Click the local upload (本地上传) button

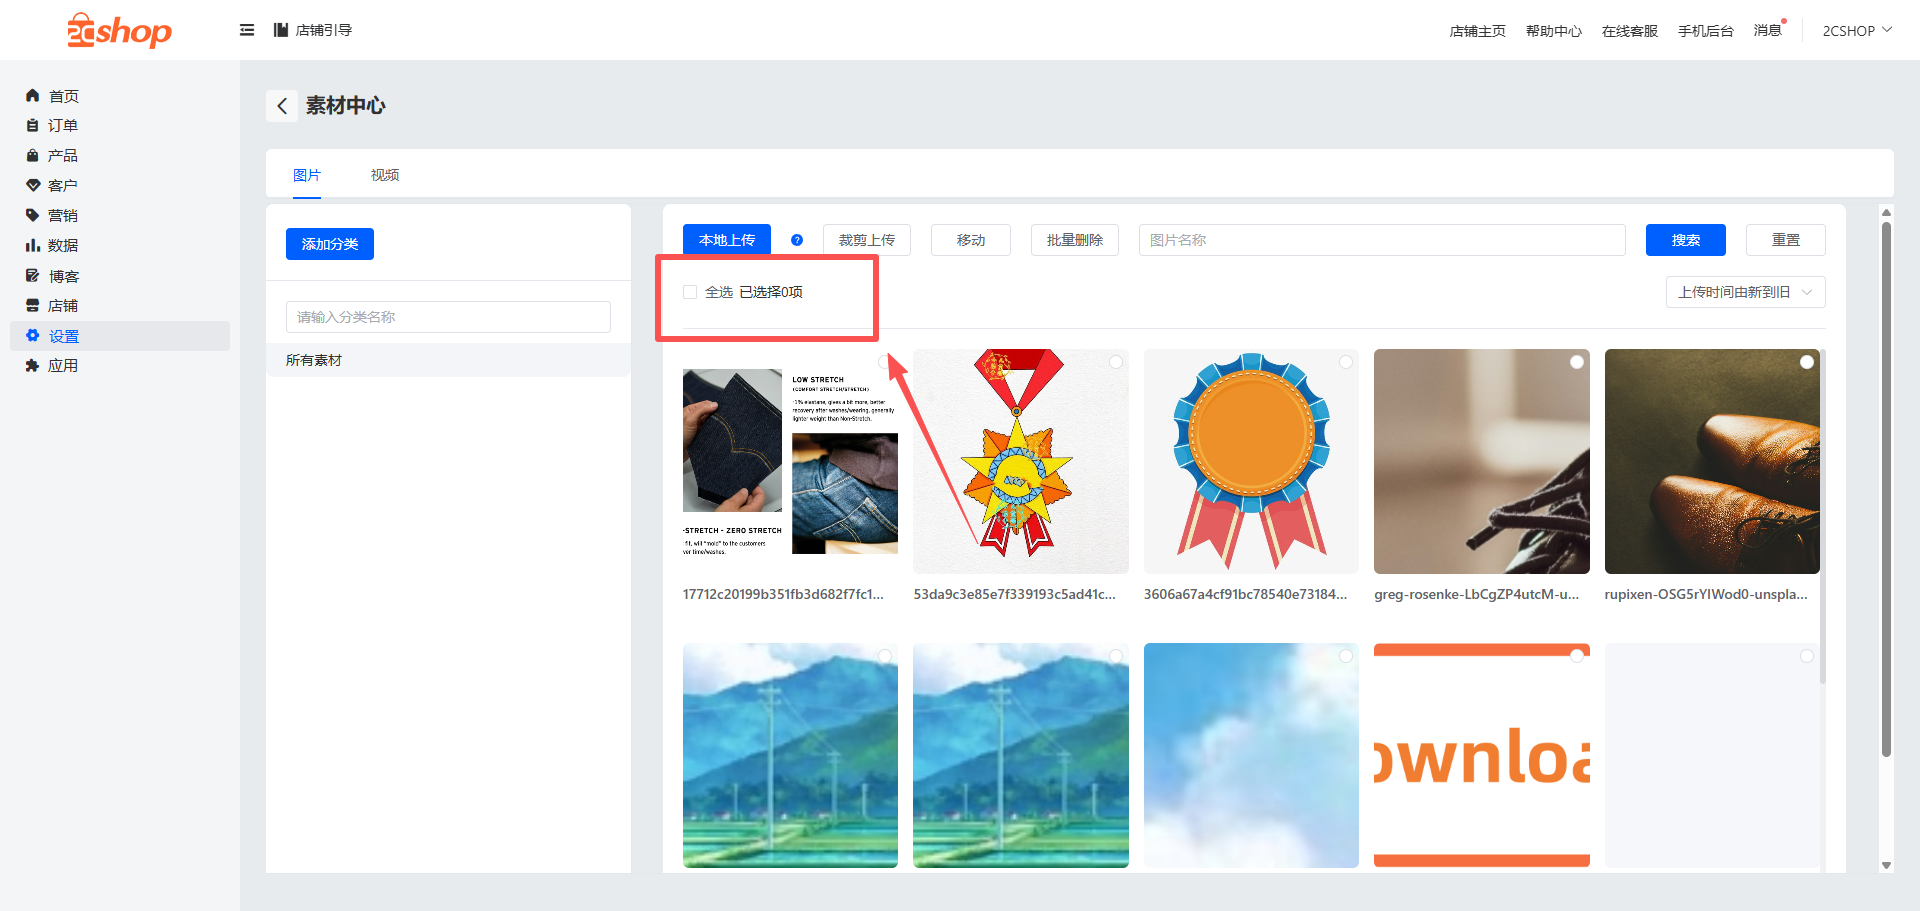pyautogui.click(x=727, y=240)
